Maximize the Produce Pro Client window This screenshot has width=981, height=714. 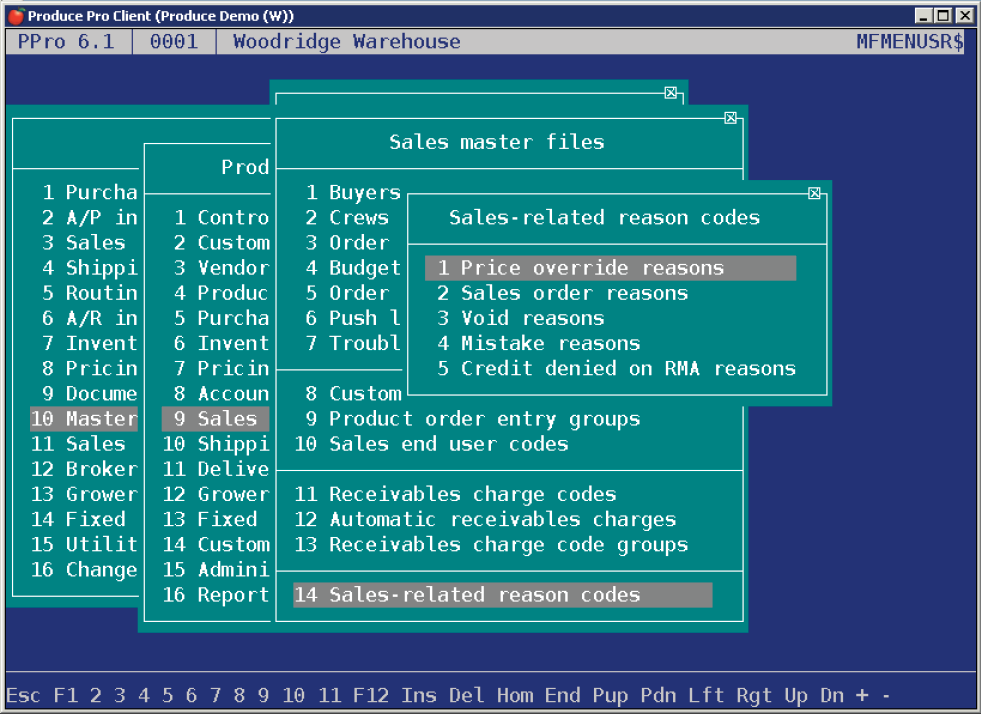(943, 16)
